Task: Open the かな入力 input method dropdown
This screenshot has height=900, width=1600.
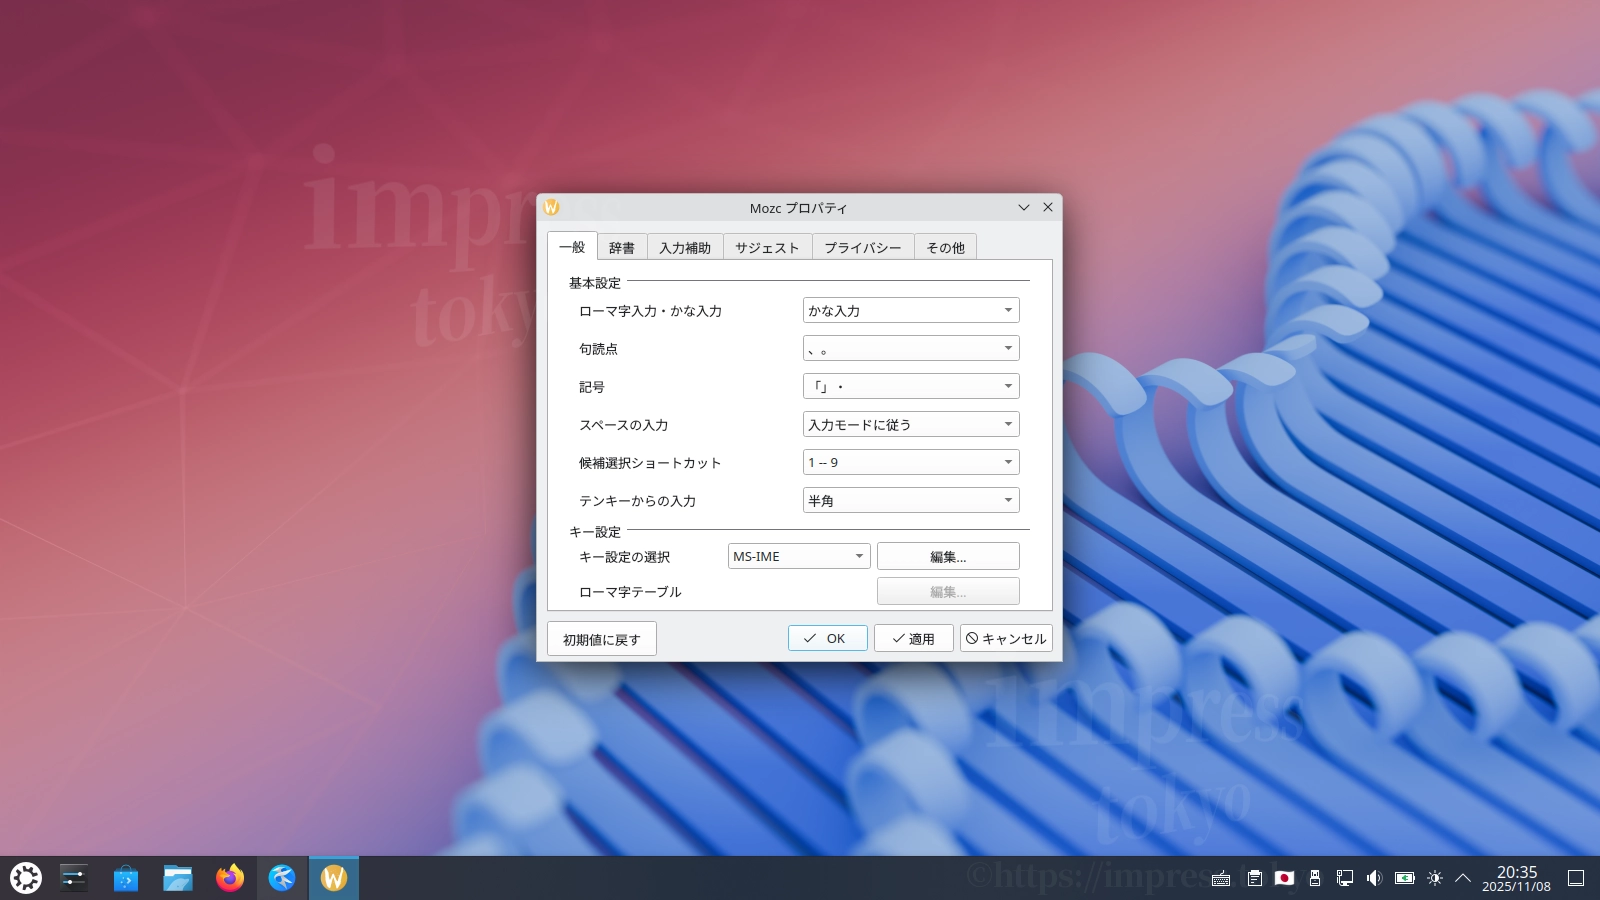Action: (x=911, y=311)
